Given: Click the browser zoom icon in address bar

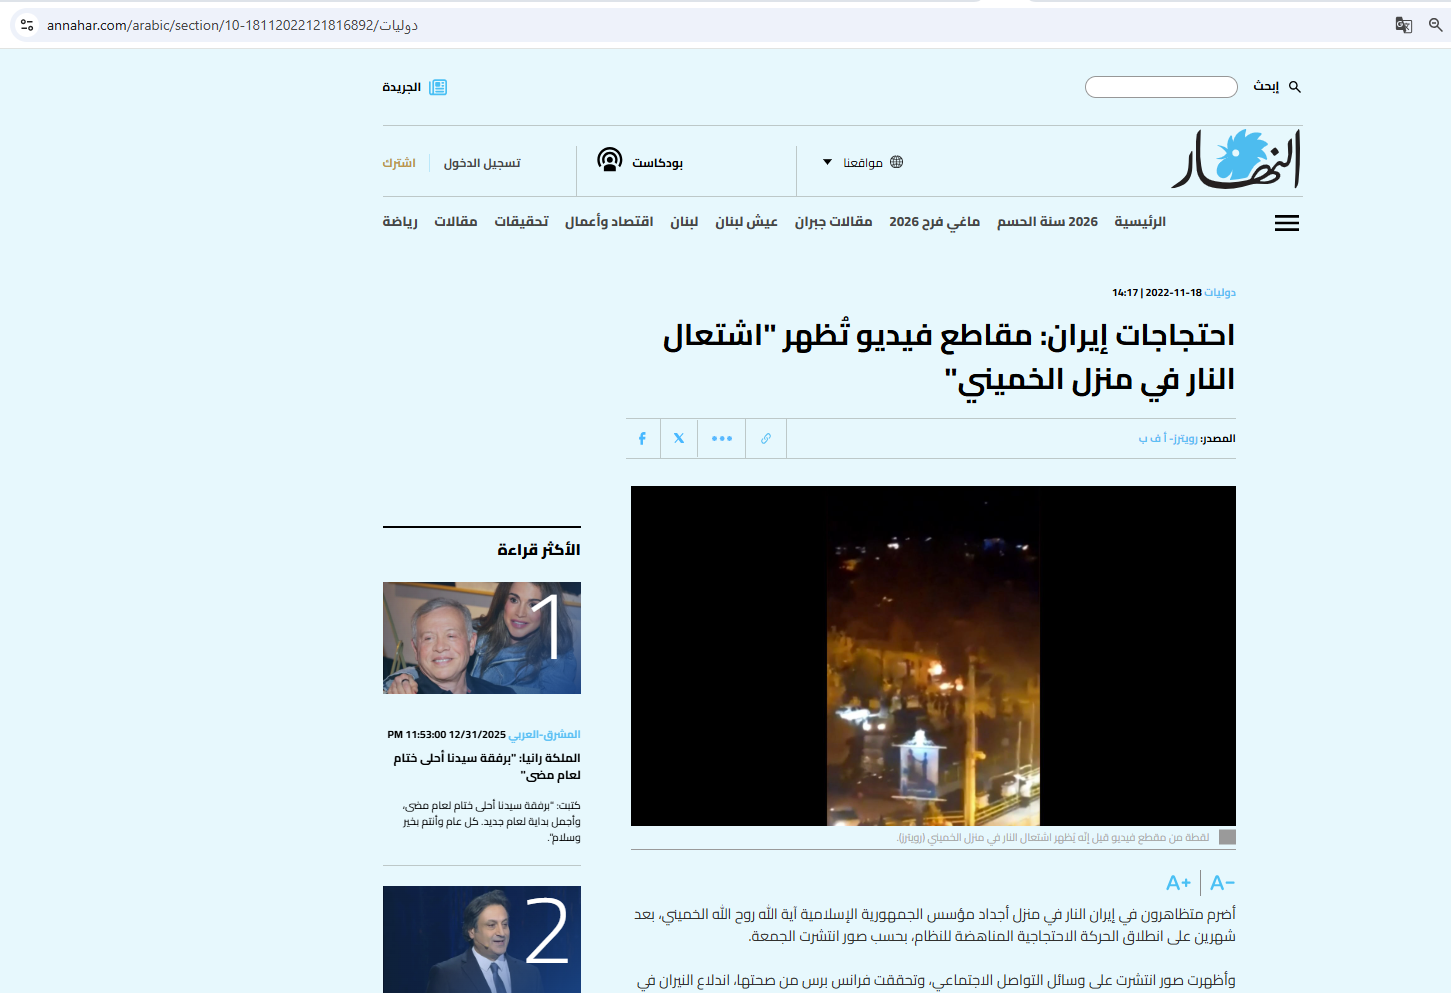Looking at the screenshot, I should 1435,25.
